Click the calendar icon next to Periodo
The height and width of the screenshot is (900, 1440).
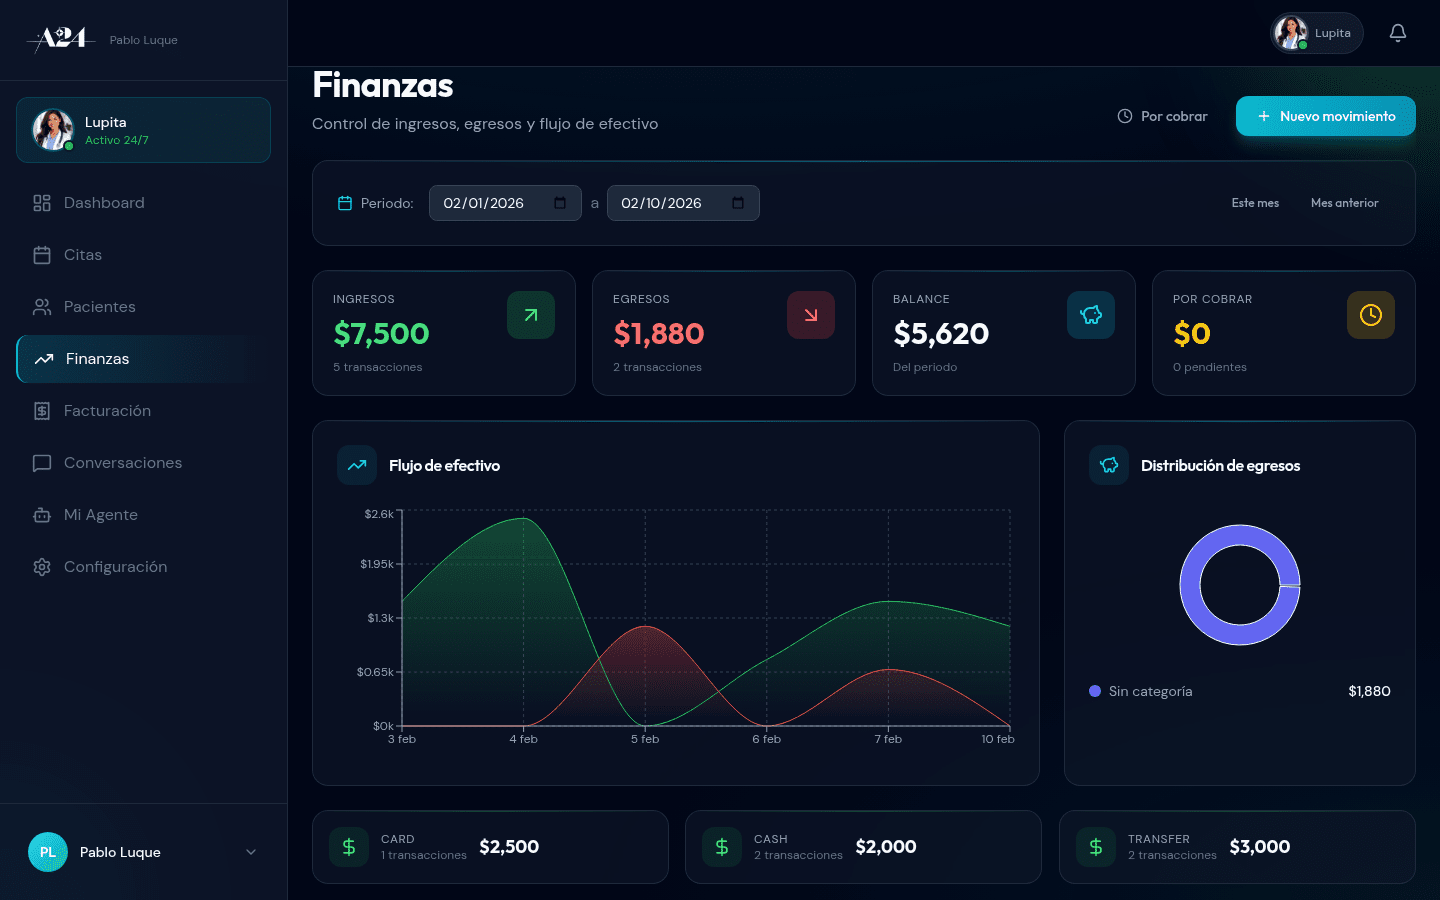point(345,203)
